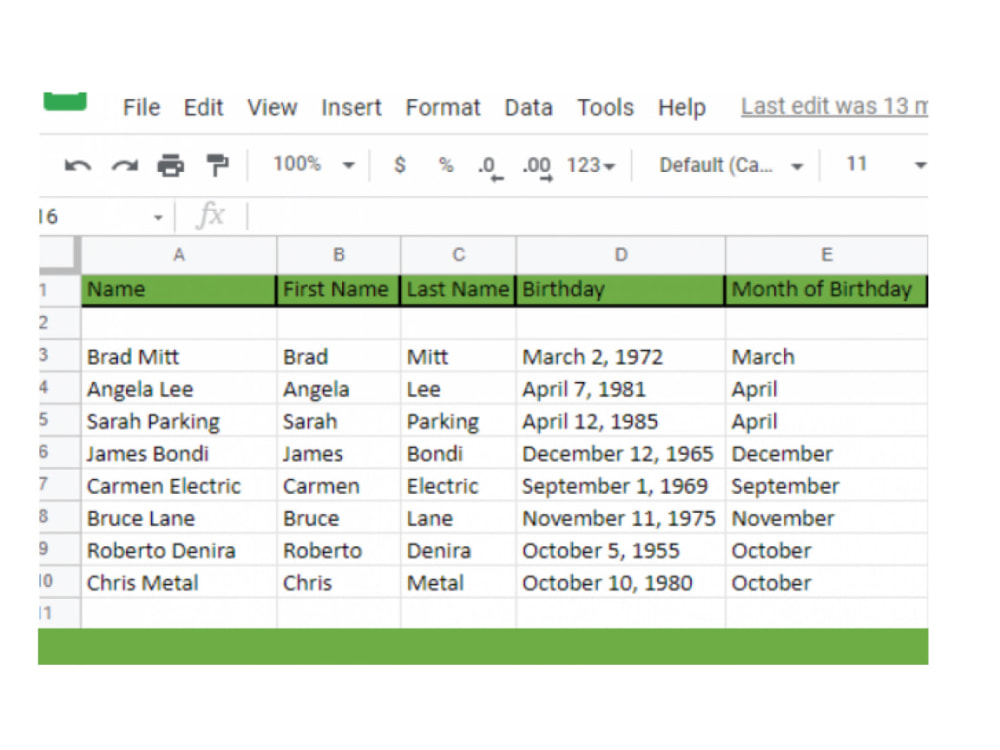Format as currency with $ icon
Screen dimensions: 1000x750
(x=400, y=165)
